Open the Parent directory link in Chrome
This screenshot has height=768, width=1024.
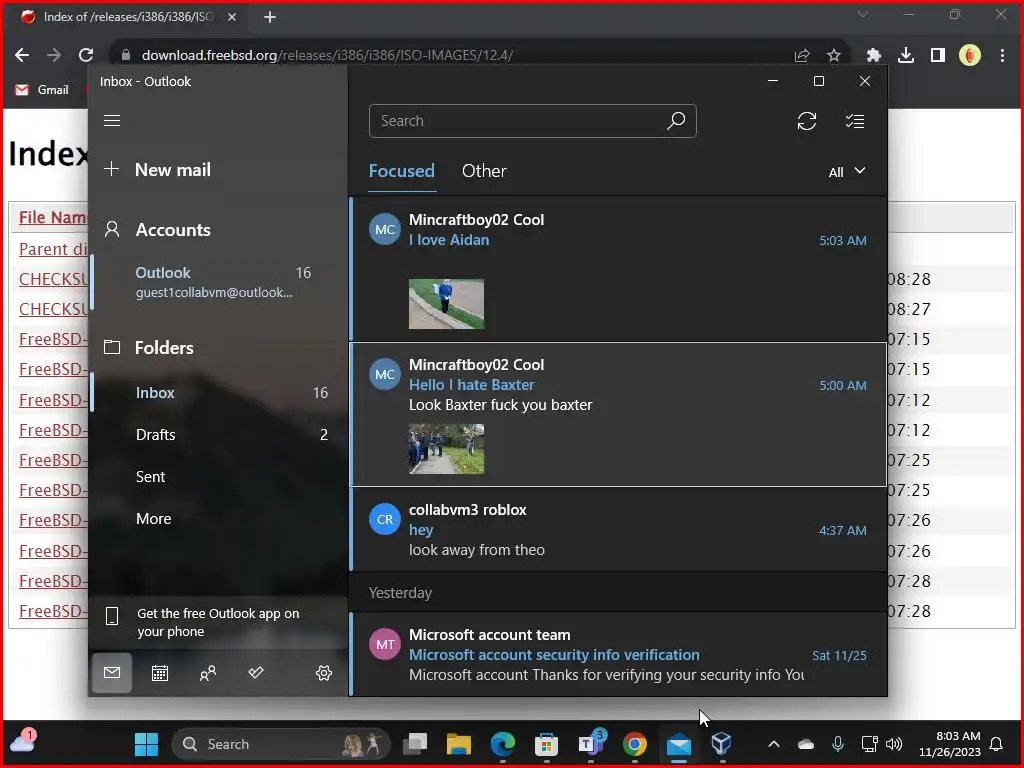(52, 249)
